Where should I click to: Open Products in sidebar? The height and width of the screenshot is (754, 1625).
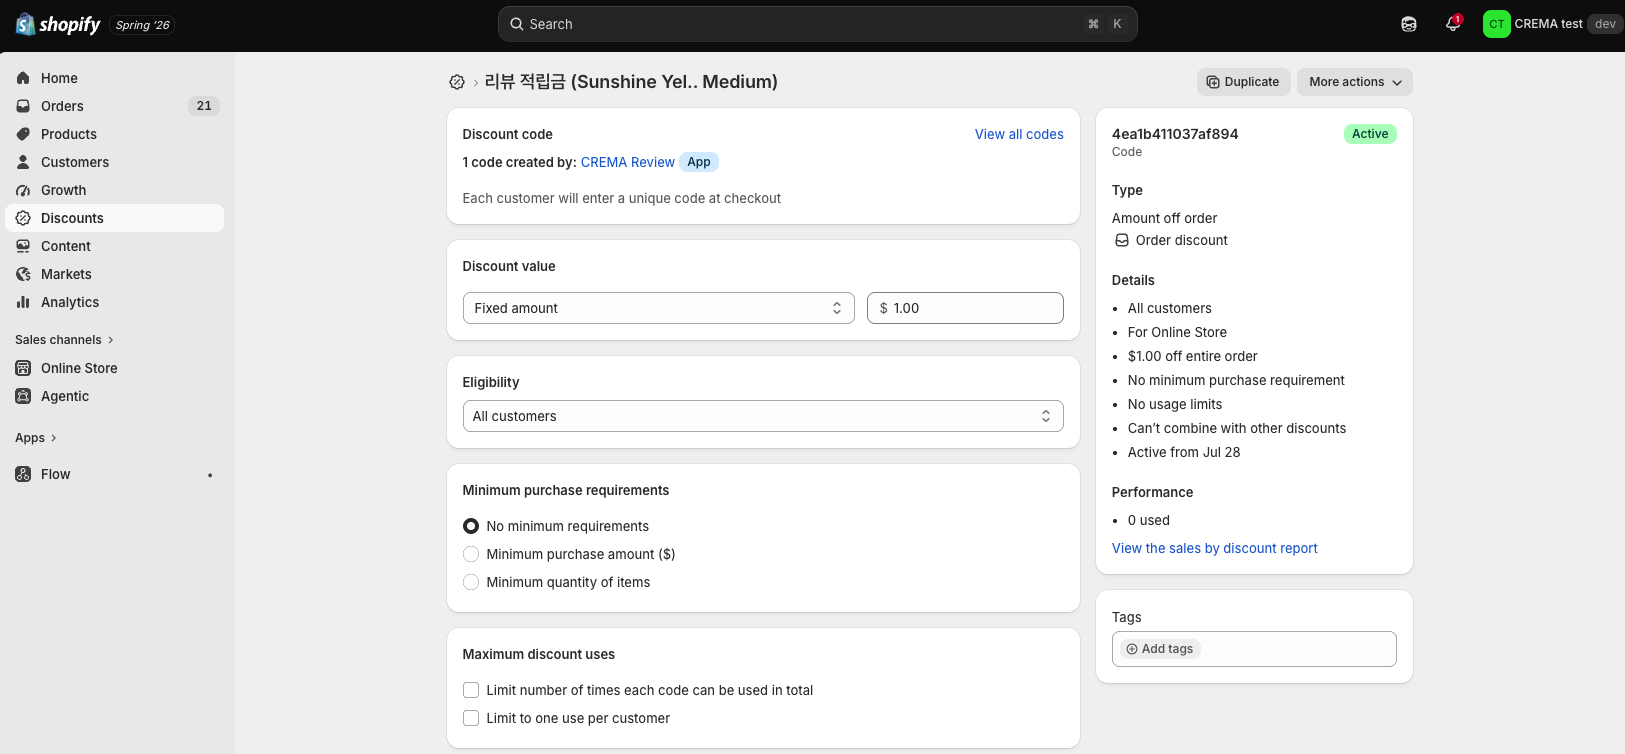tap(114, 134)
